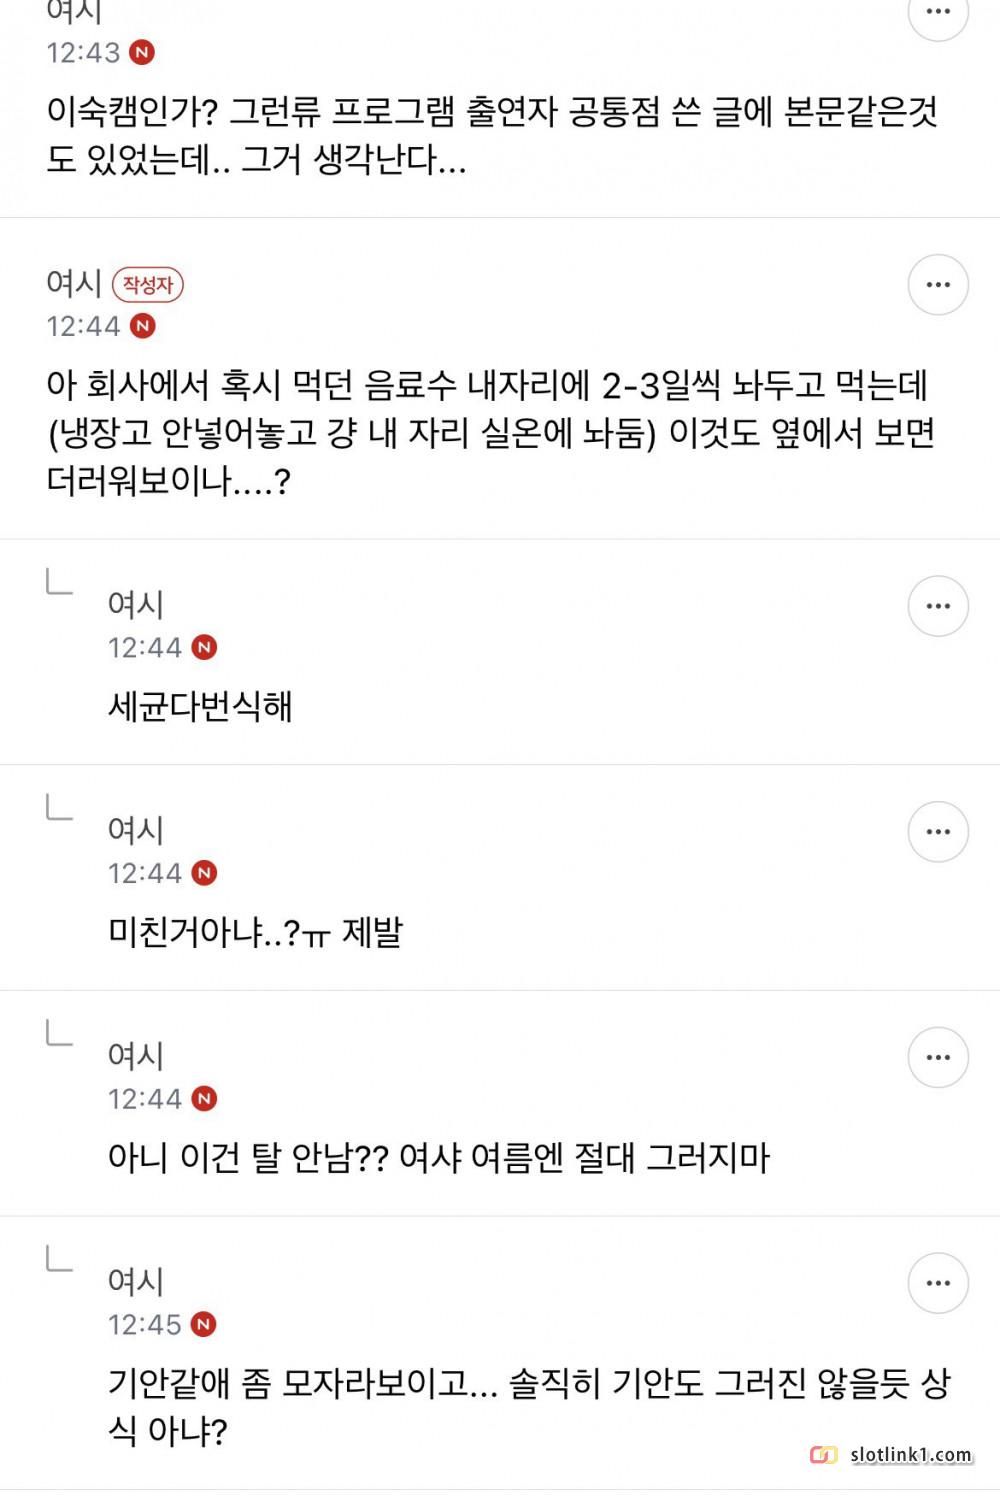Tap the three-dot menu beside 세균다번식해 reply
1000x1496 pixels.
pyautogui.click(x=937, y=606)
